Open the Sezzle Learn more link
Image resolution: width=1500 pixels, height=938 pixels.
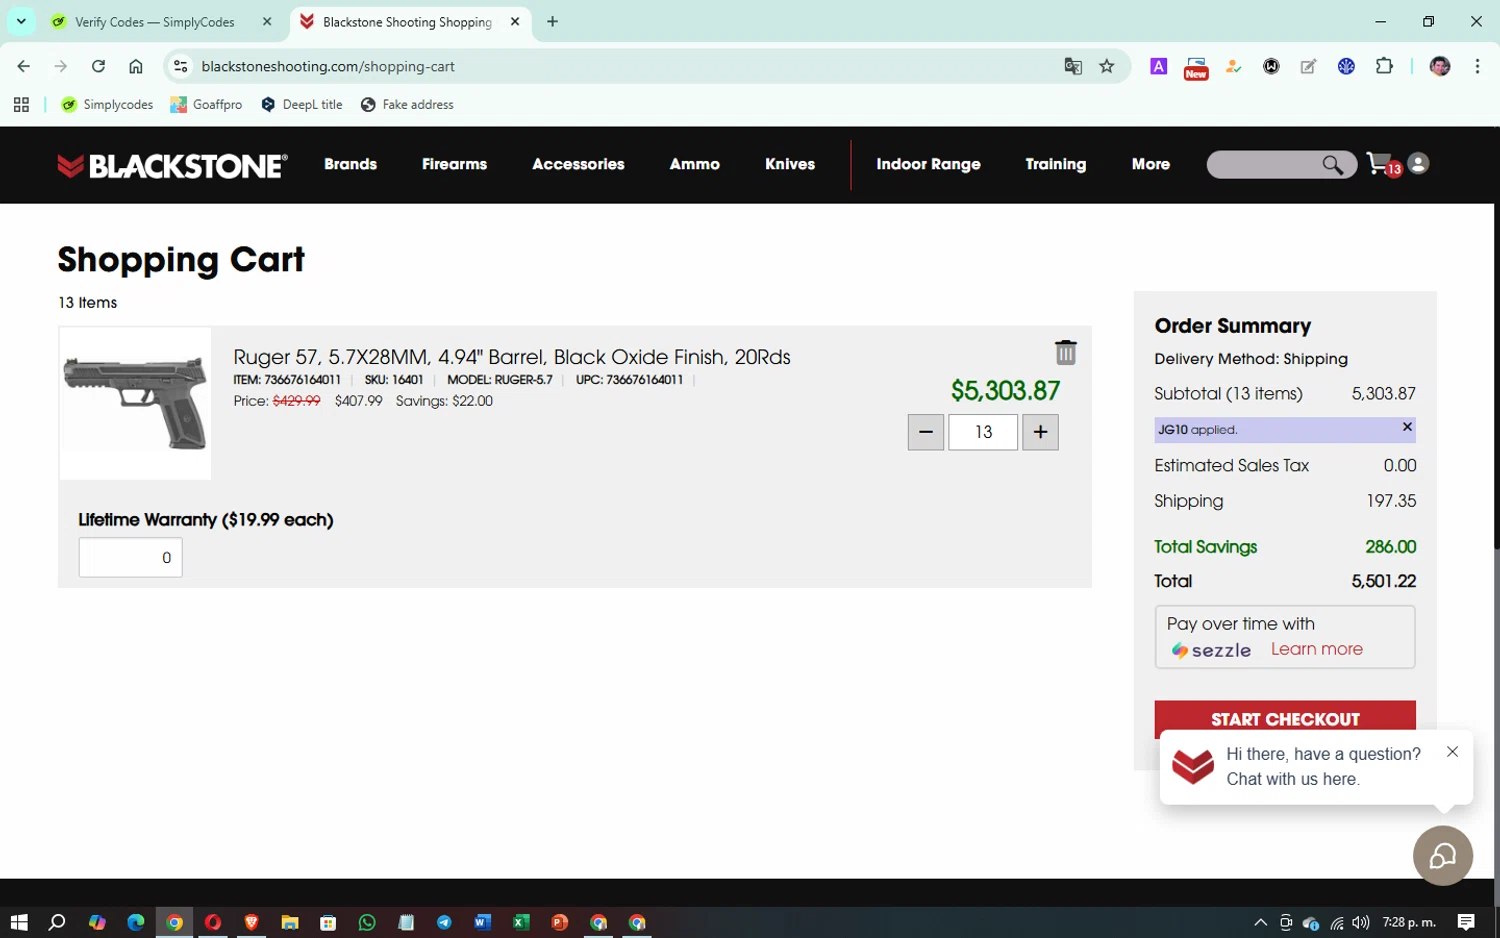tap(1316, 649)
